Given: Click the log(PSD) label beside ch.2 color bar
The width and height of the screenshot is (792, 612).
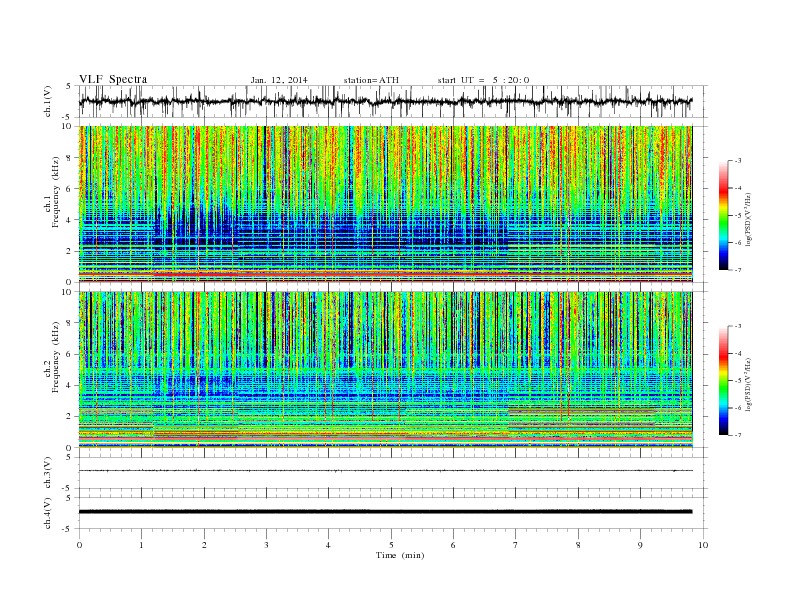Looking at the screenshot, I should pos(750,384).
